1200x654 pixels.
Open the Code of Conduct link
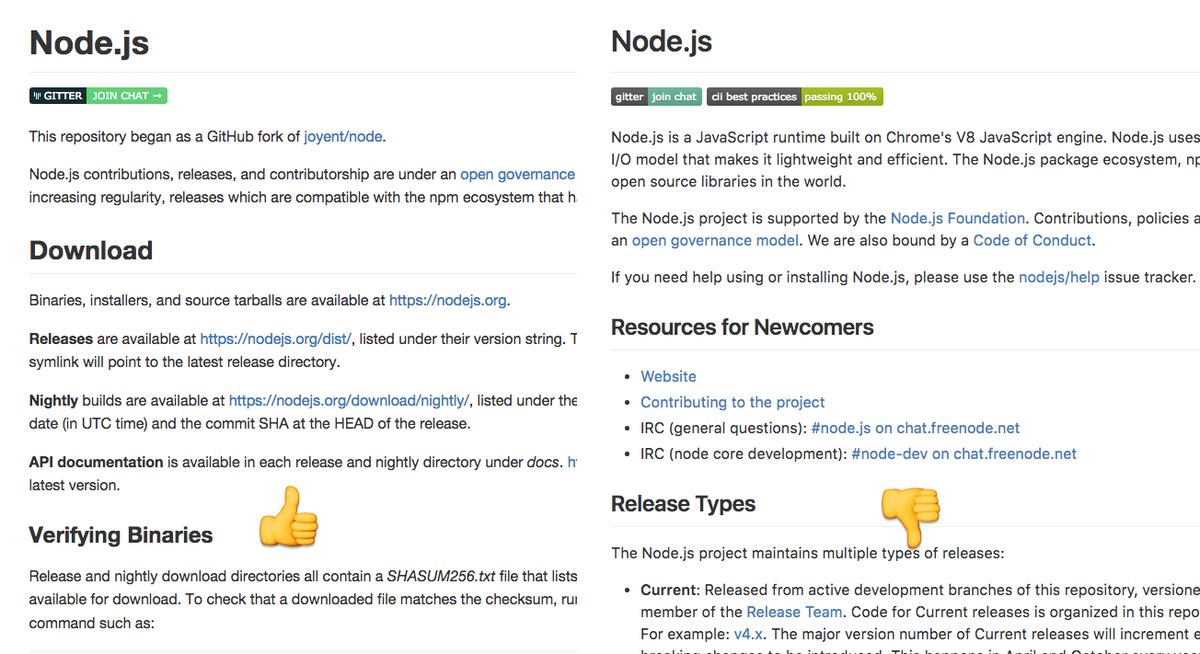(1033, 240)
